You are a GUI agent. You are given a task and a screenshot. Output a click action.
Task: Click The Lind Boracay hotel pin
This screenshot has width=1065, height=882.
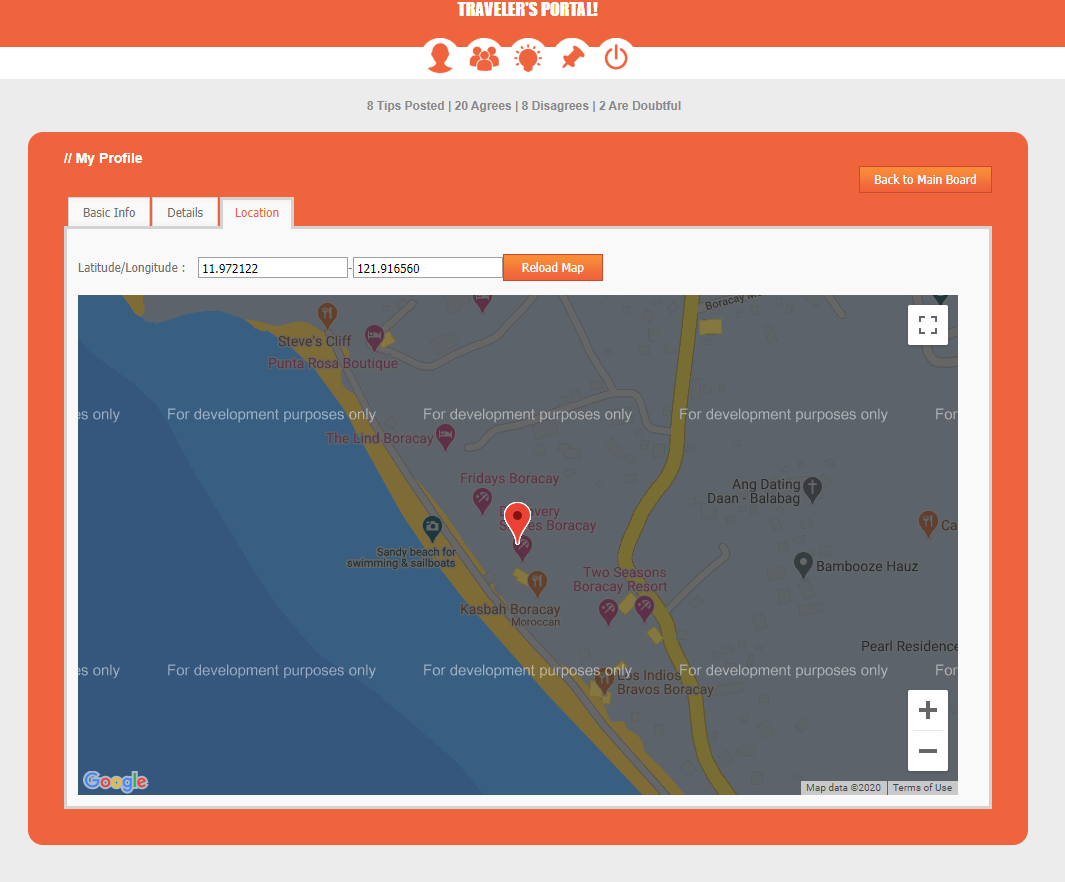tap(446, 437)
